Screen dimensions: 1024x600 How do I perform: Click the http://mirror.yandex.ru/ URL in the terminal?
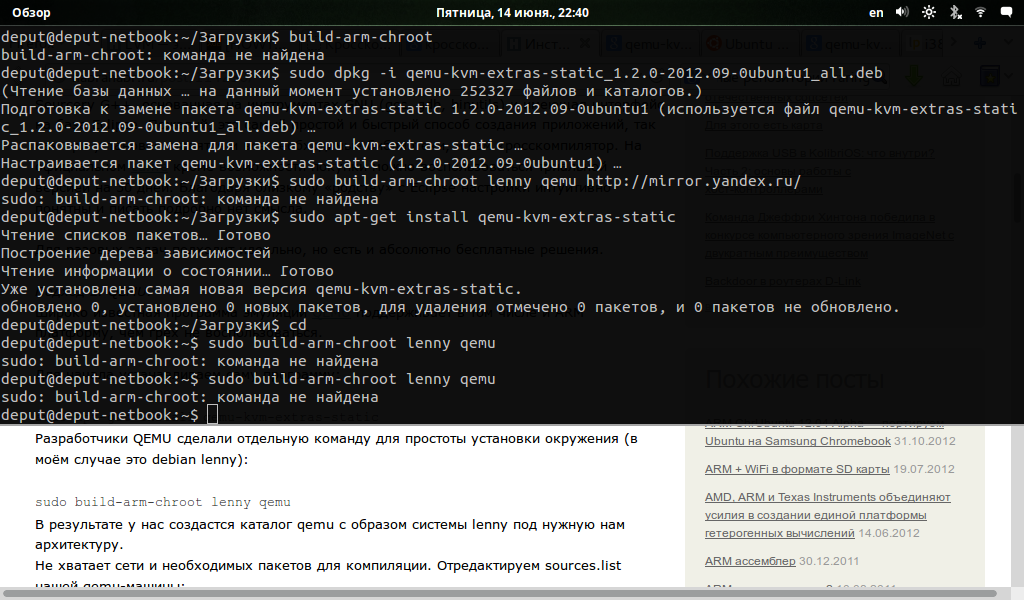click(x=693, y=181)
